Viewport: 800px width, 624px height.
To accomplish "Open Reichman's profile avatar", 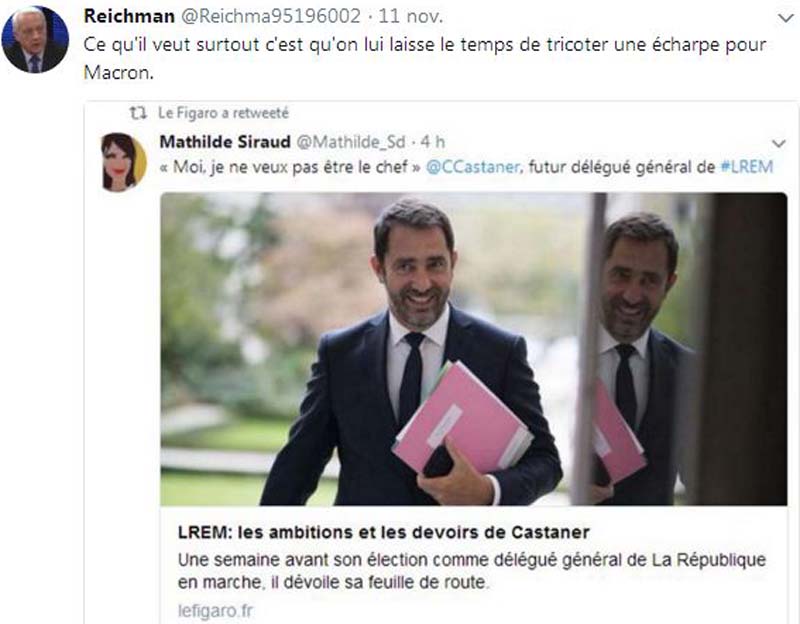I will 35,40.
